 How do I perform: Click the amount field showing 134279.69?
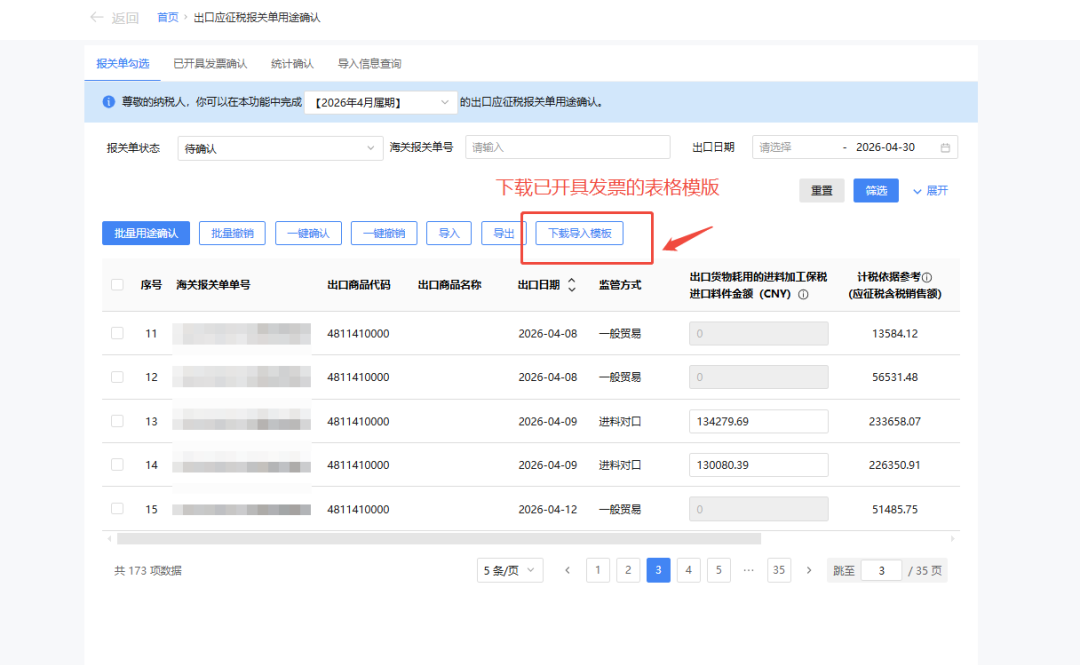click(x=758, y=421)
